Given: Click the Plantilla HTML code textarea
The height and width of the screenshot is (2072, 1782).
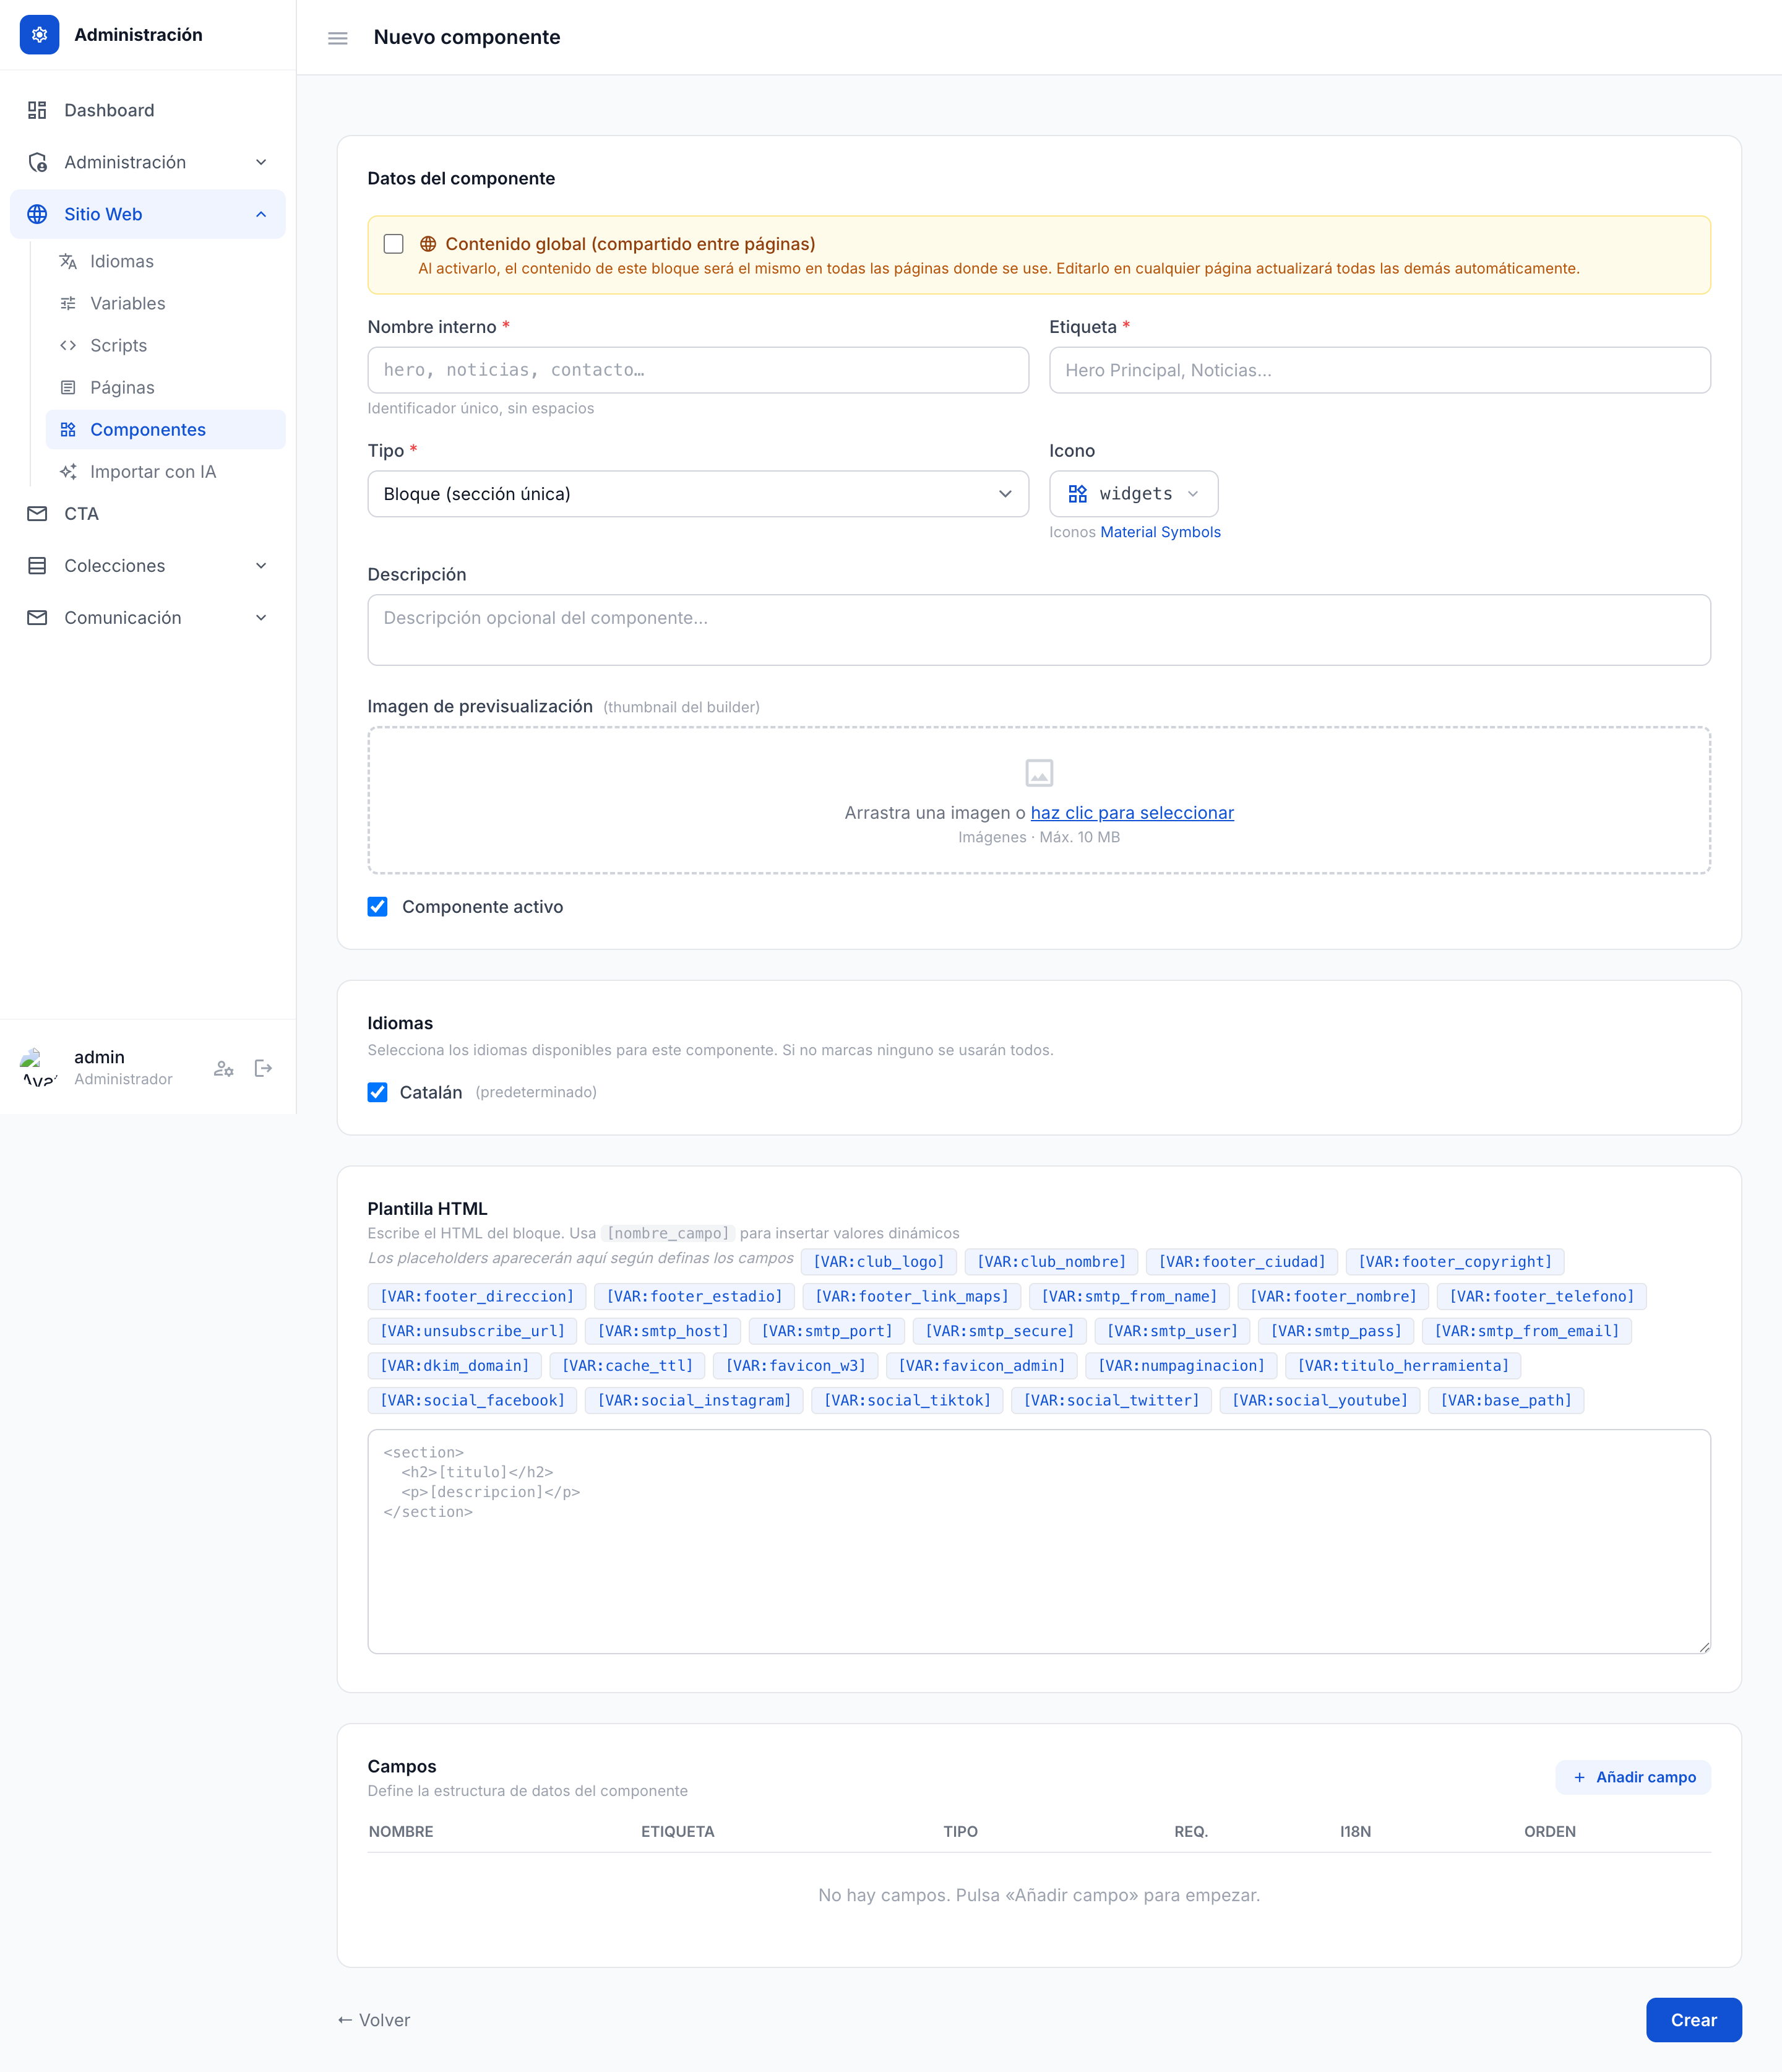Looking at the screenshot, I should (x=1039, y=1541).
